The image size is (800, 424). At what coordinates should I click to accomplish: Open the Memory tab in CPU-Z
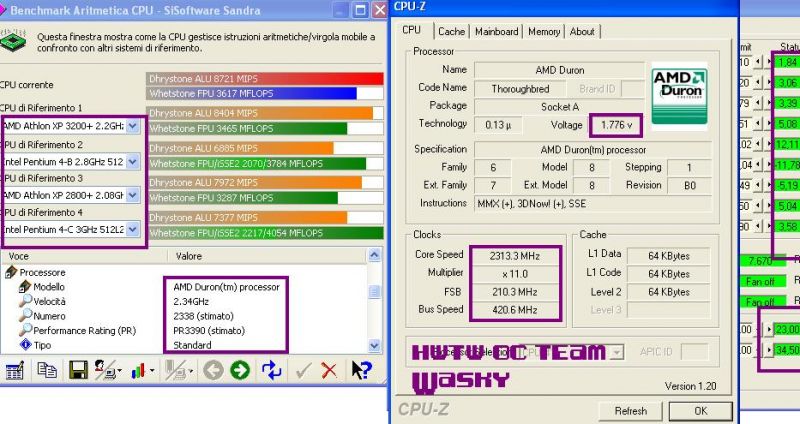click(x=544, y=32)
